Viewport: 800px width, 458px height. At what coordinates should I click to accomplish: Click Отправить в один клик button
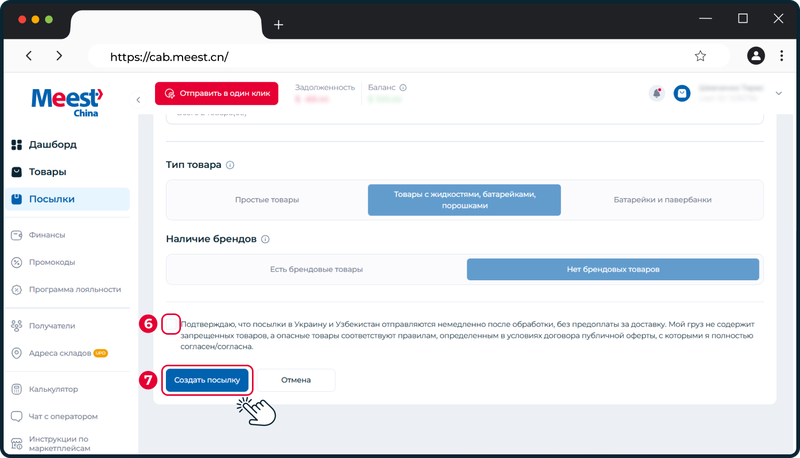[x=216, y=93]
